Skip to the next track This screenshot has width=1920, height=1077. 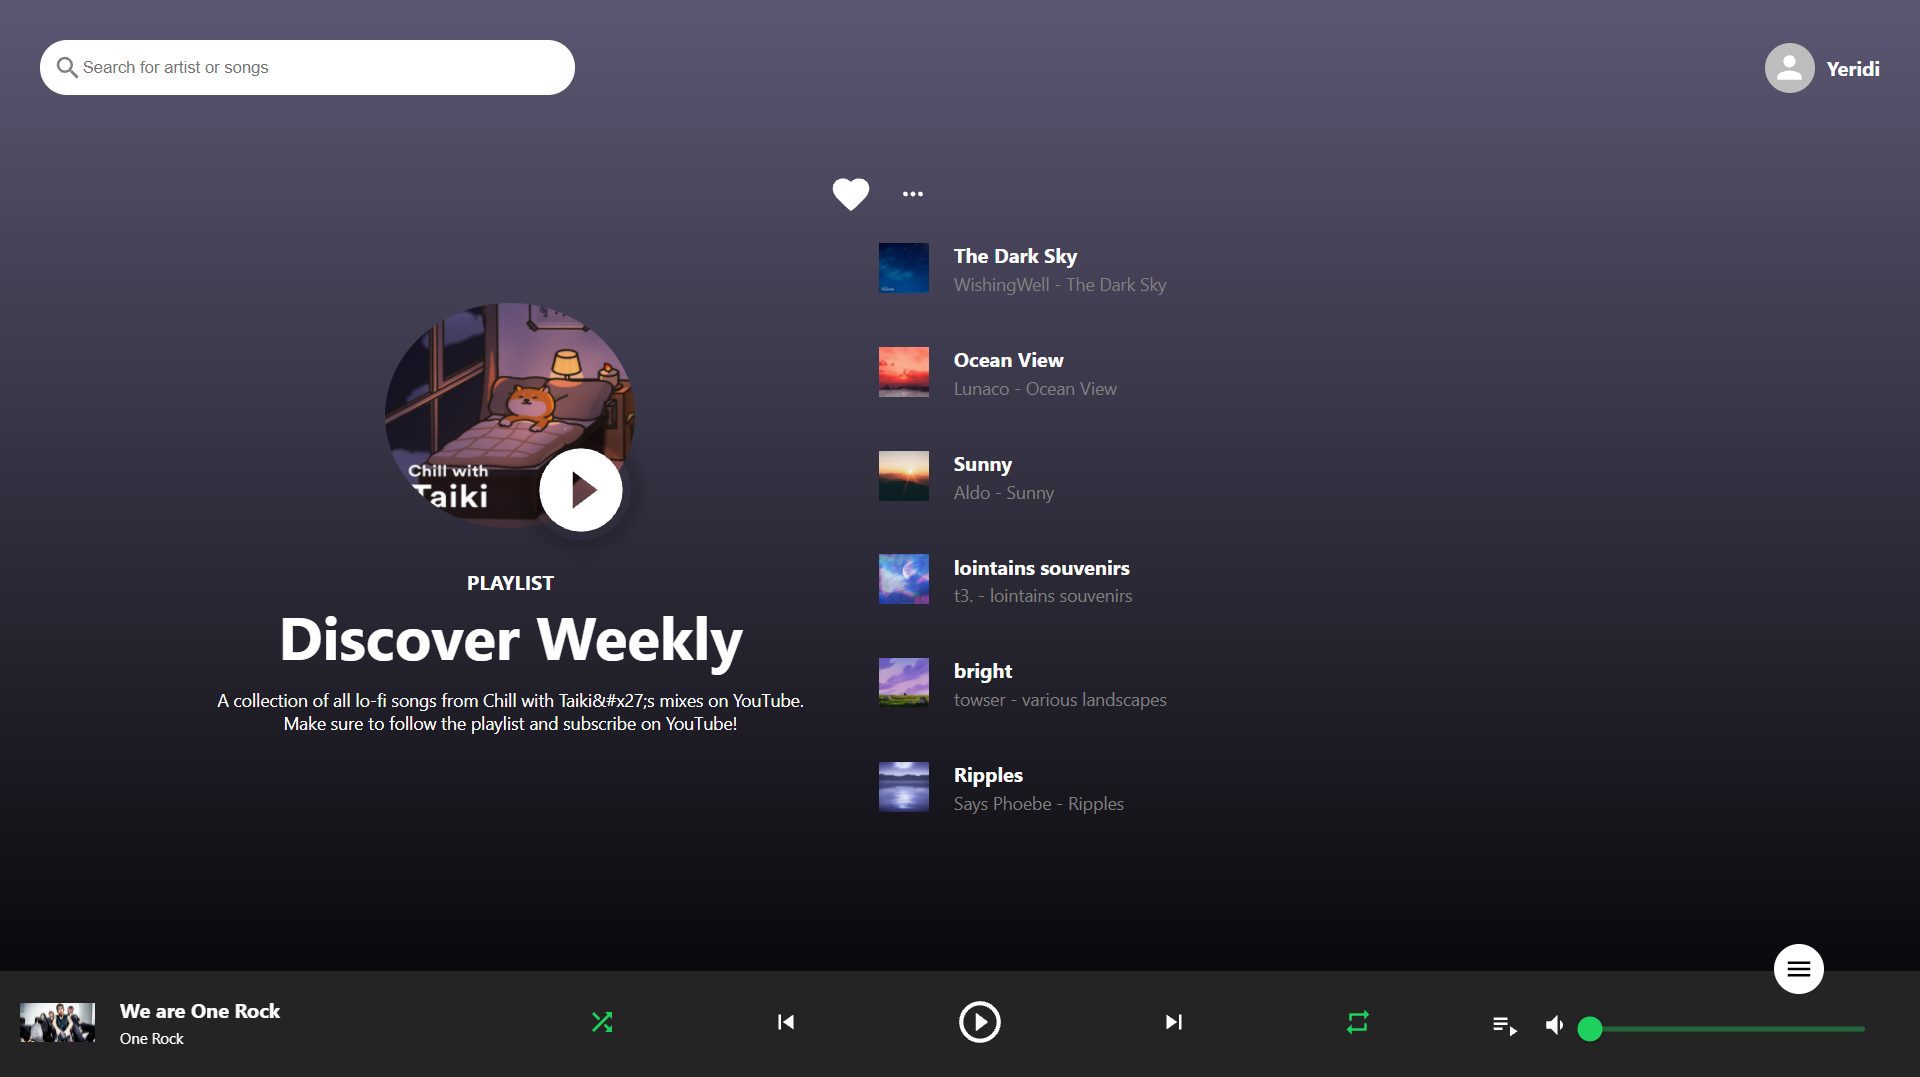tap(1173, 1022)
